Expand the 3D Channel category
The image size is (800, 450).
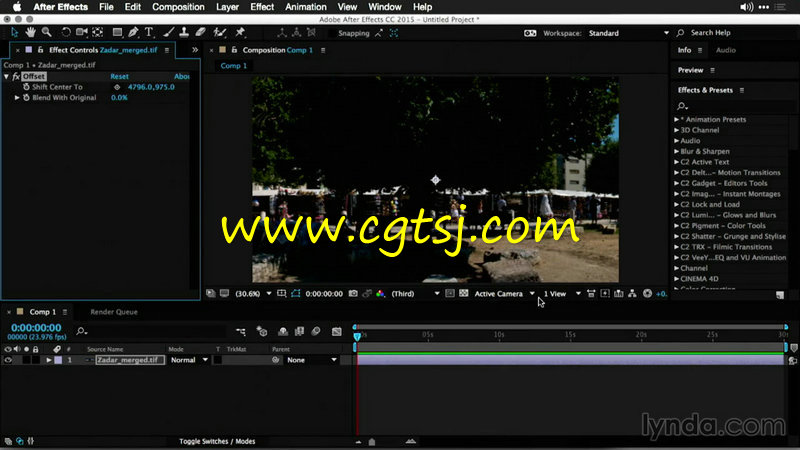tap(677, 130)
